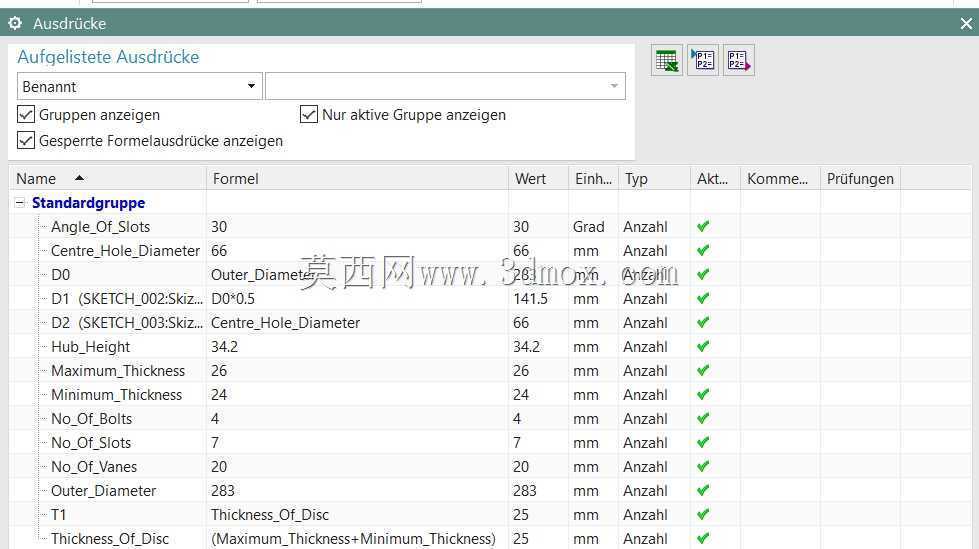
Task: Click the Aufgelistete Ausdrücke section heading
Action: 108,57
